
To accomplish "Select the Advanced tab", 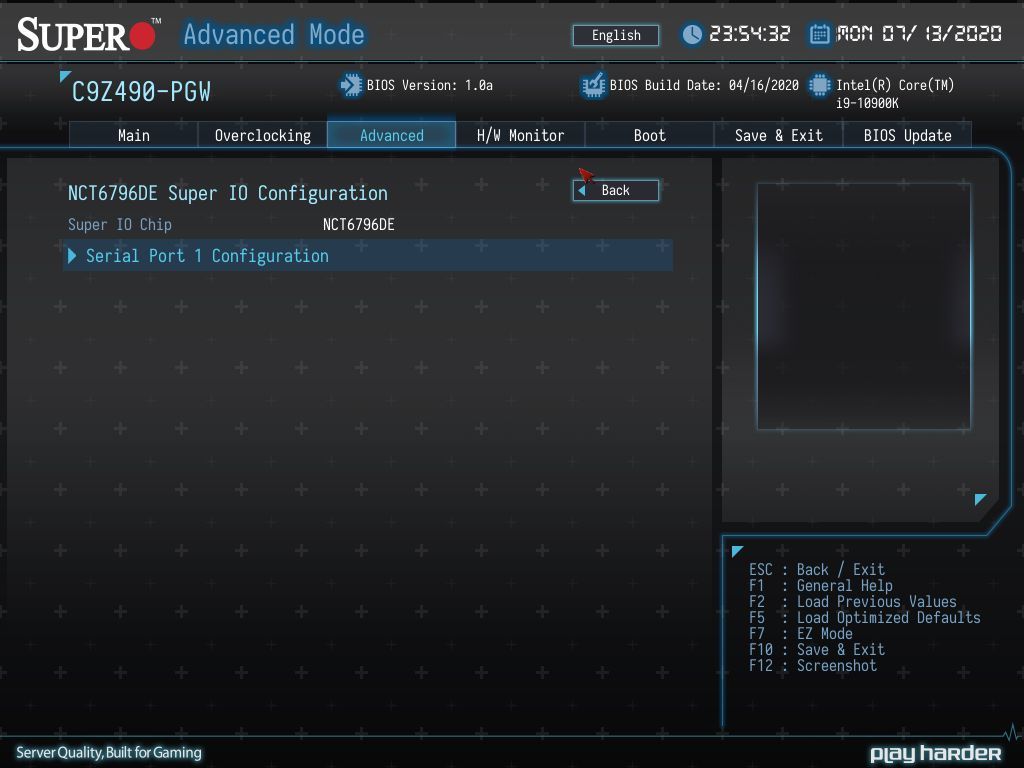I will tap(392, 135).
